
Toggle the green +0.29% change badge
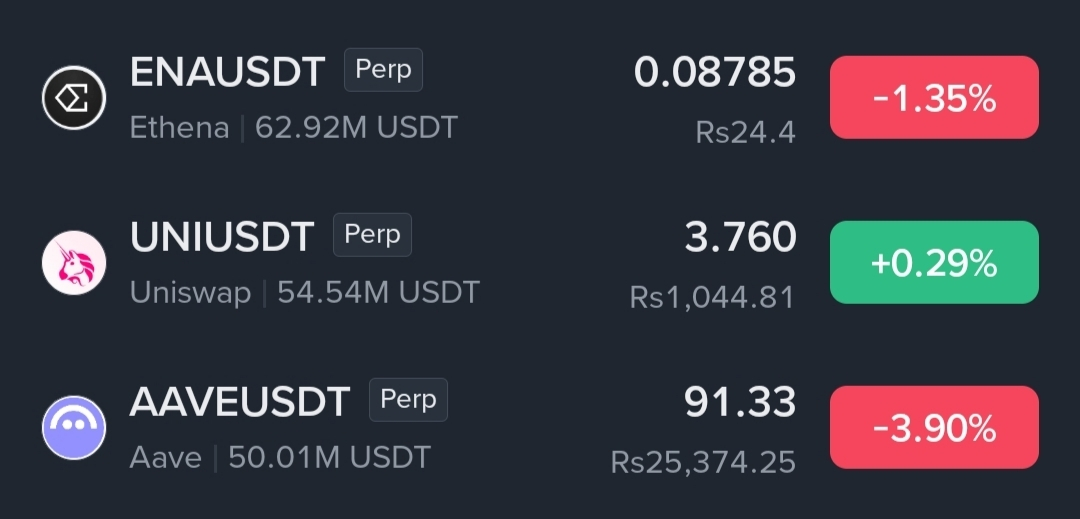(934, 262)
